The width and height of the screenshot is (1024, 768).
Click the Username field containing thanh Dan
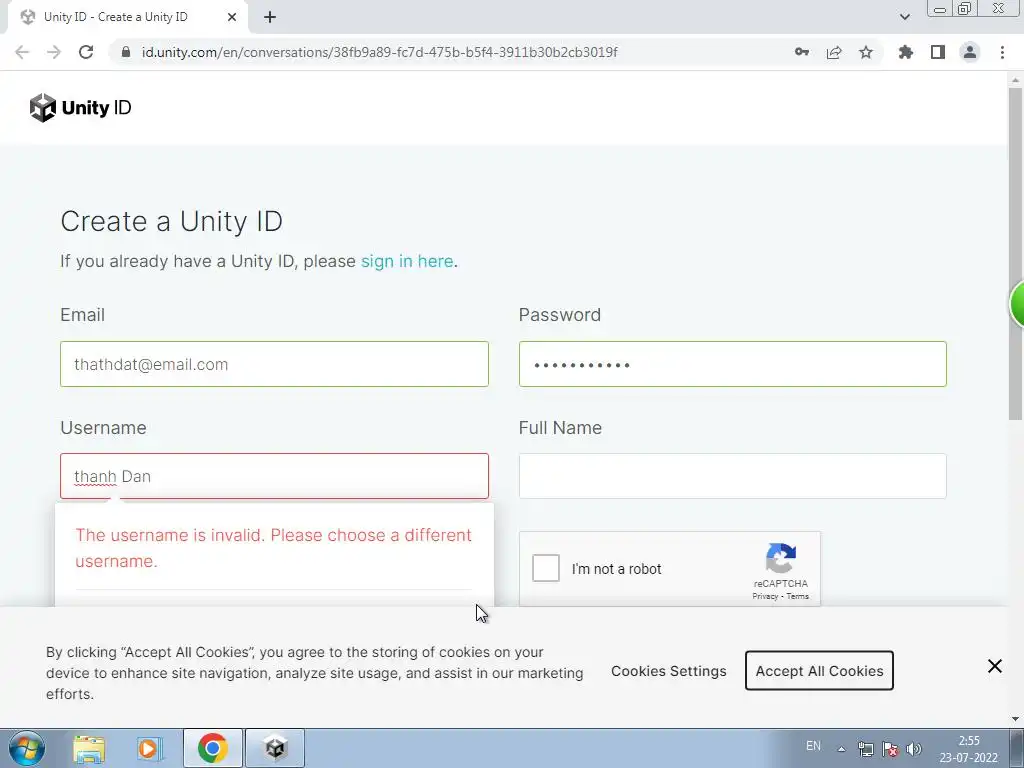(274, 476)
